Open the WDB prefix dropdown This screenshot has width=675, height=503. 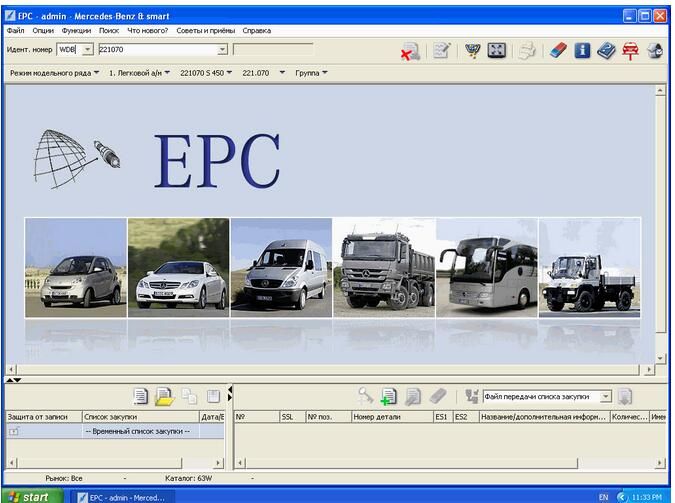click(87, 49)
